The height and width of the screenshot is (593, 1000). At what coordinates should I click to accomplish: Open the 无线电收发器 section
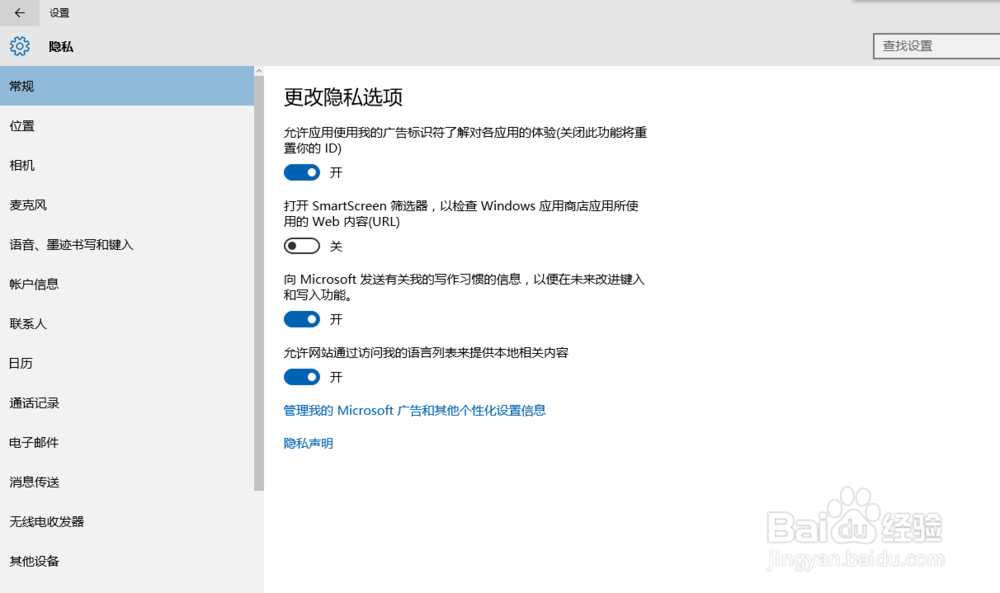[x=127, y=521]
